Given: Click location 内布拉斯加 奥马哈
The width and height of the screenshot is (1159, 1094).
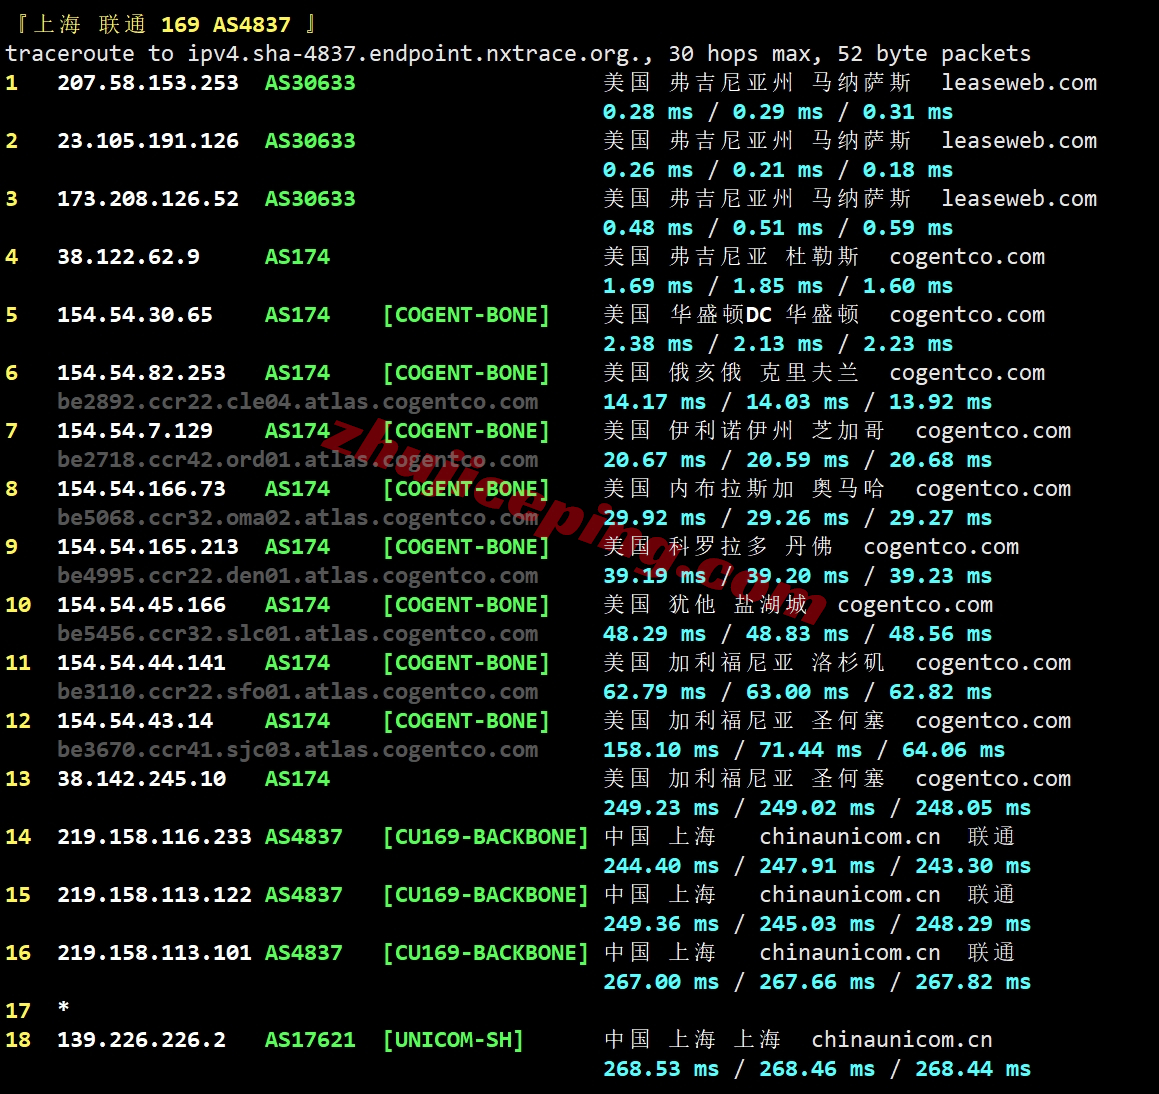Looking at the screenshot, I should tap(776, 489).
